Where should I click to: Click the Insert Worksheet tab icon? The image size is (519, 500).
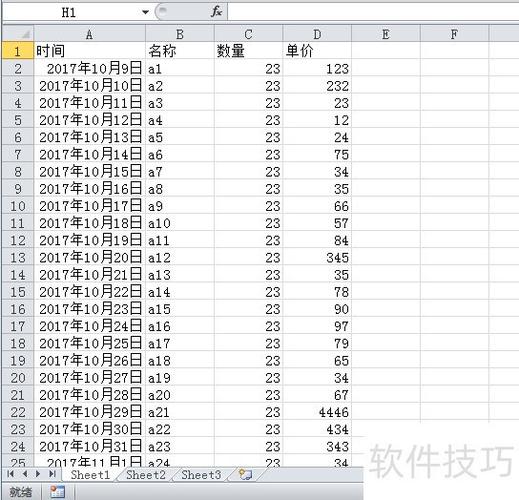(245, 474)
